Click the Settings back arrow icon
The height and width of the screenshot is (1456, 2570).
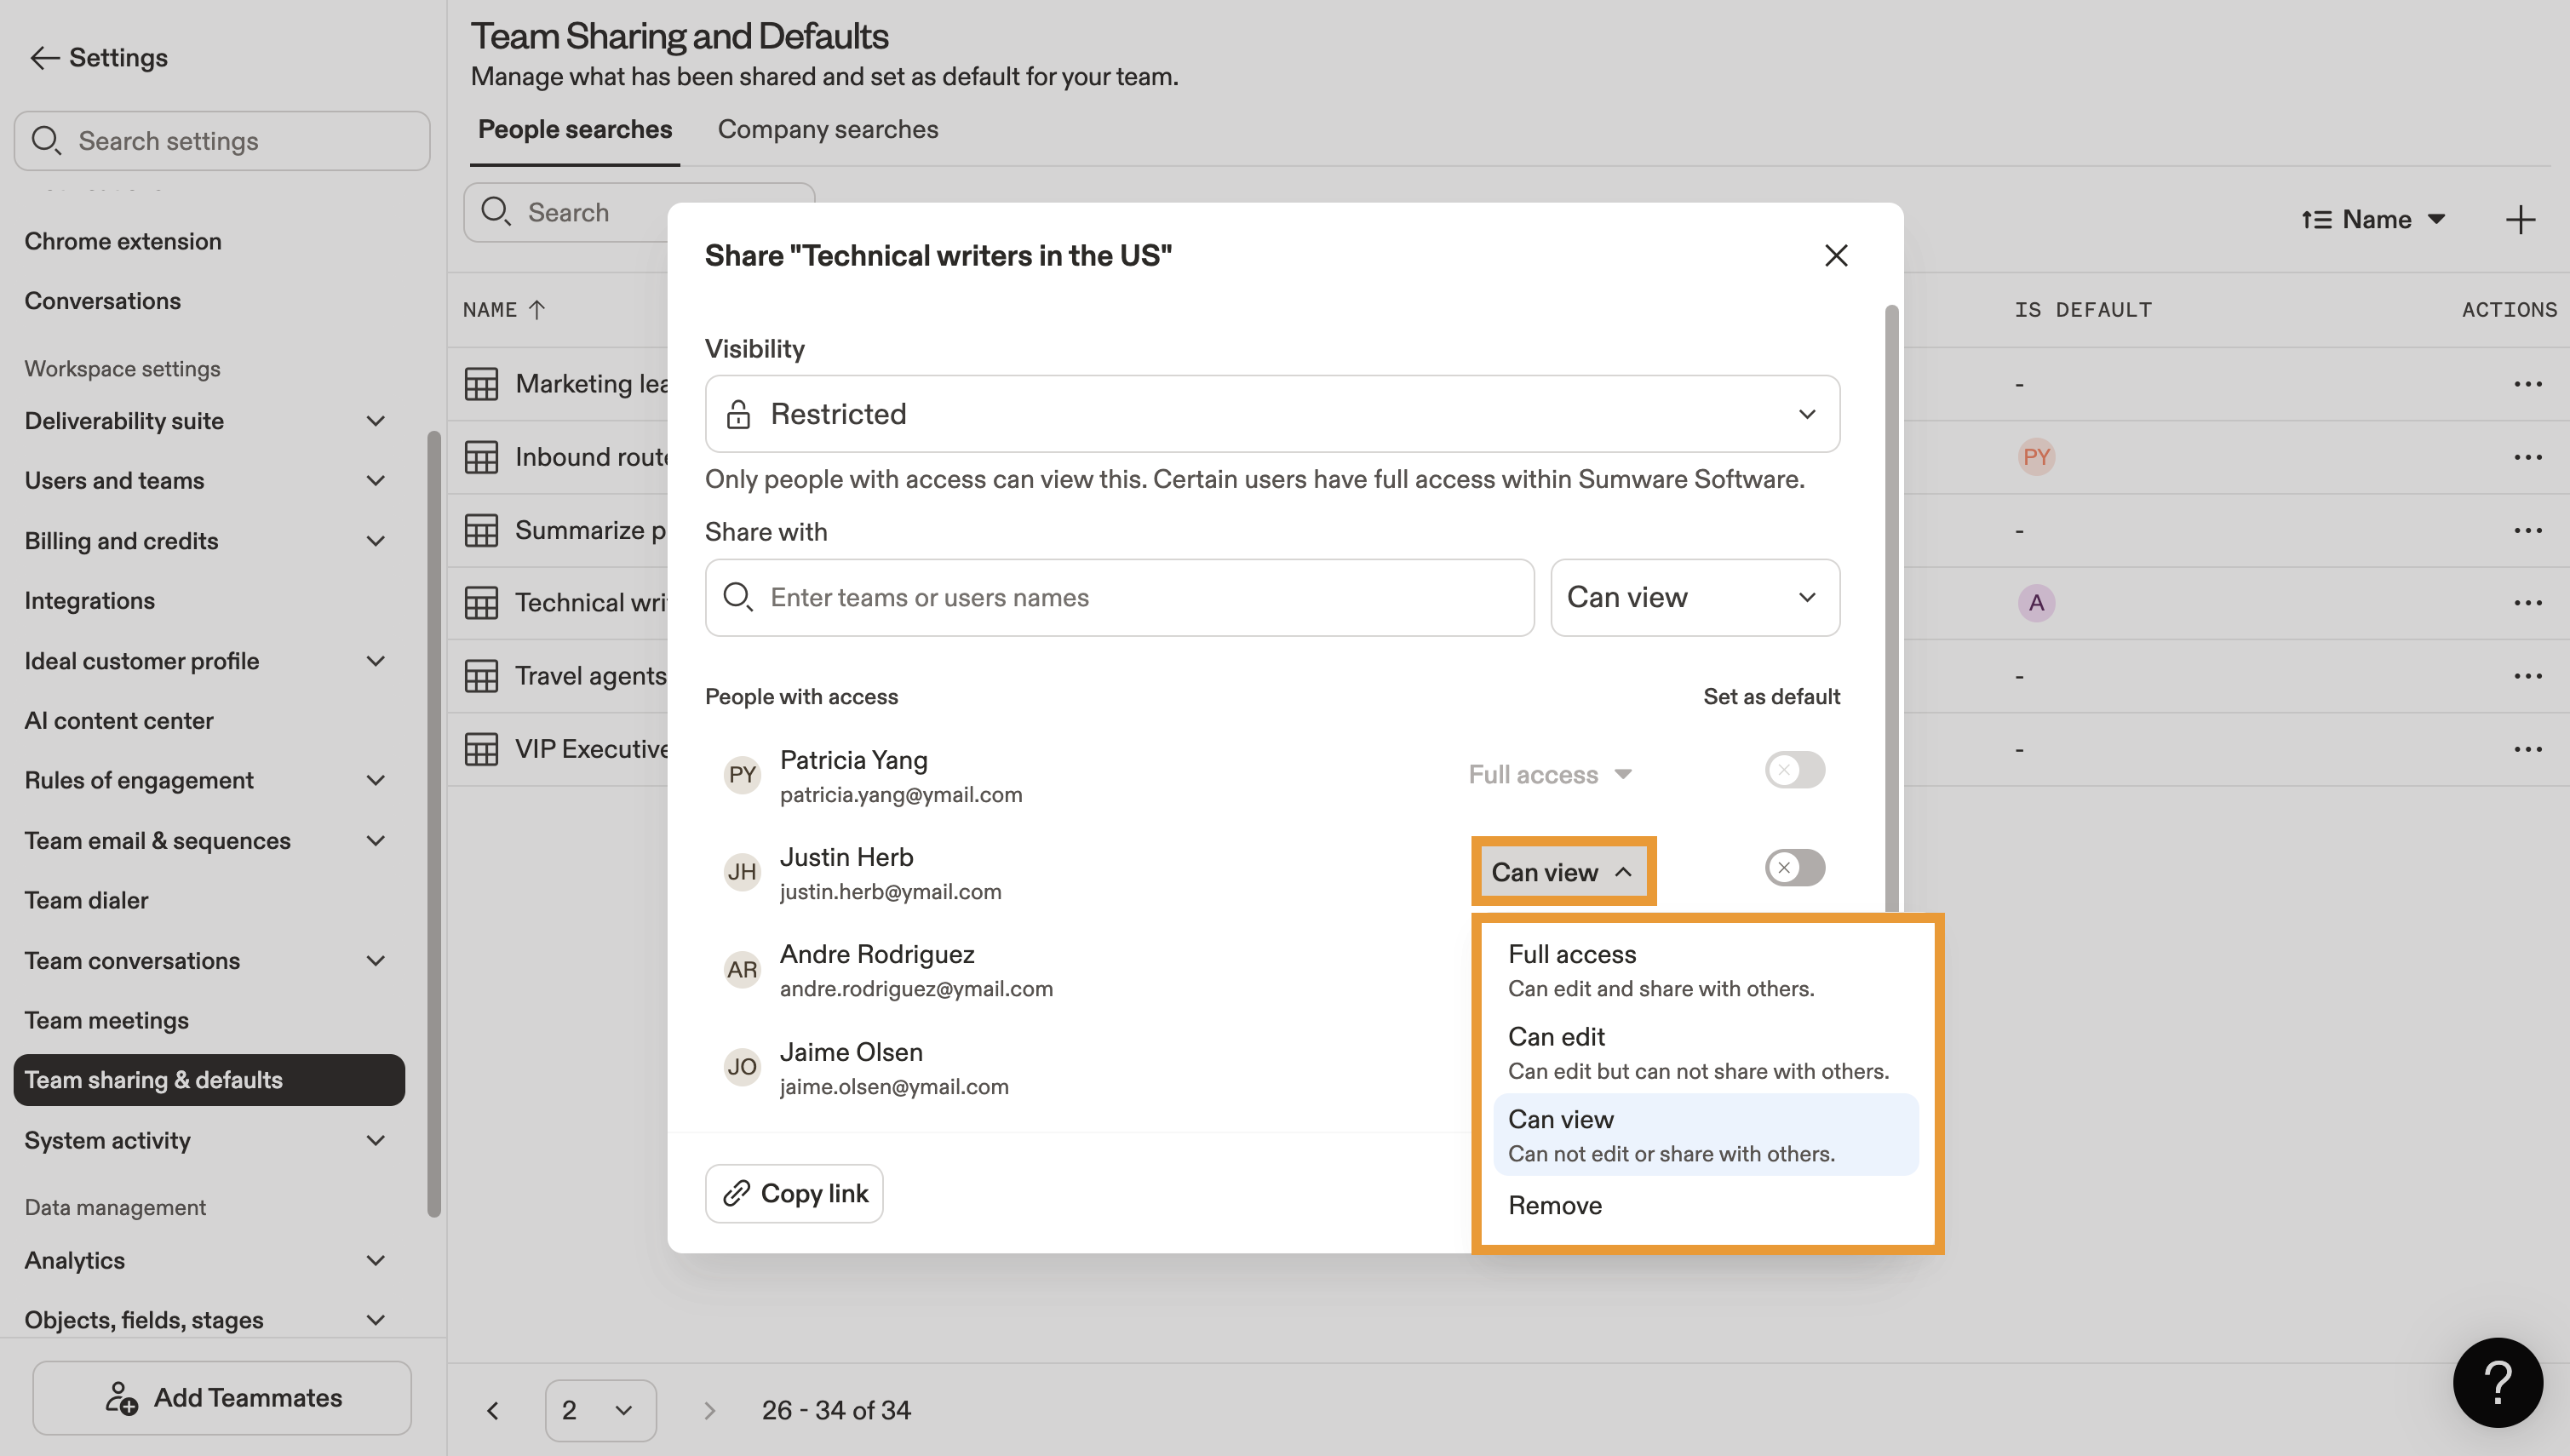coord(44,58)
